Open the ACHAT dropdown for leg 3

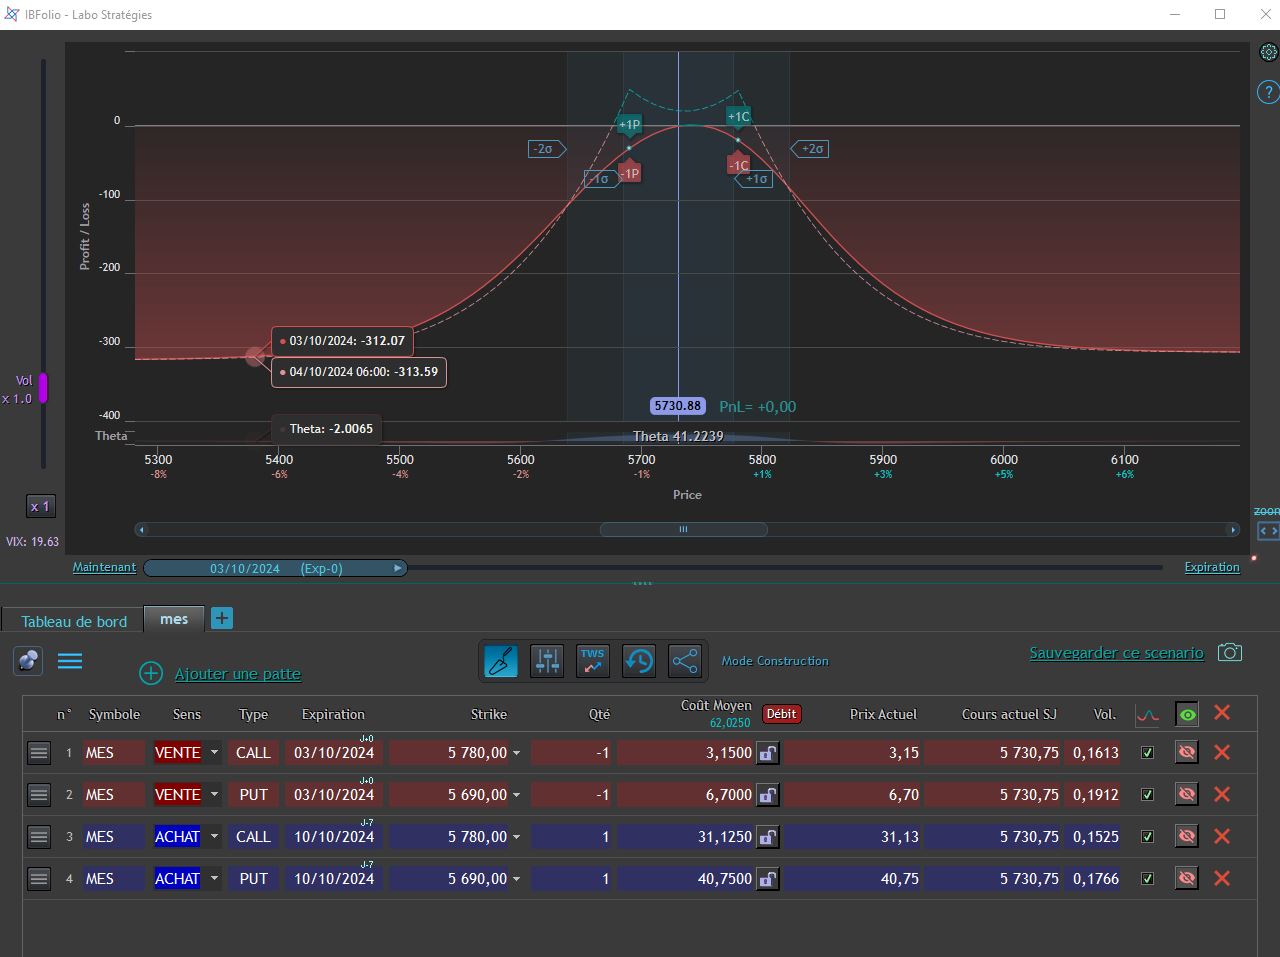[x=214, y=837]
